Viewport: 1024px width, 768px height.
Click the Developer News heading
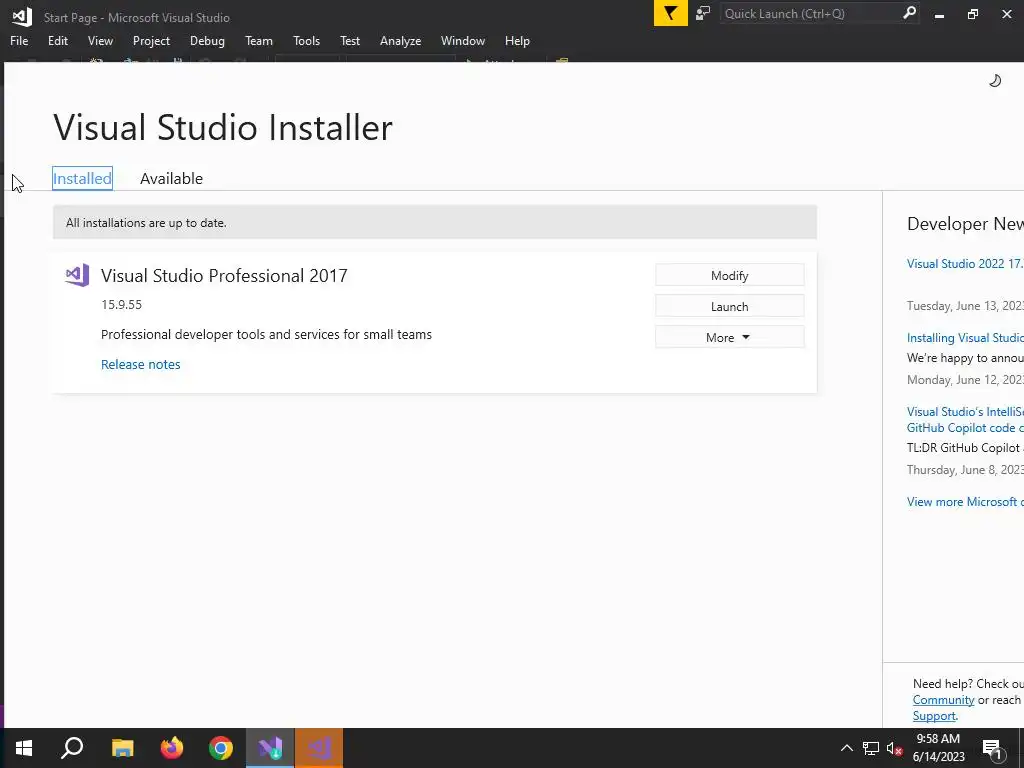pyautogui.click(x=965, y=224)
